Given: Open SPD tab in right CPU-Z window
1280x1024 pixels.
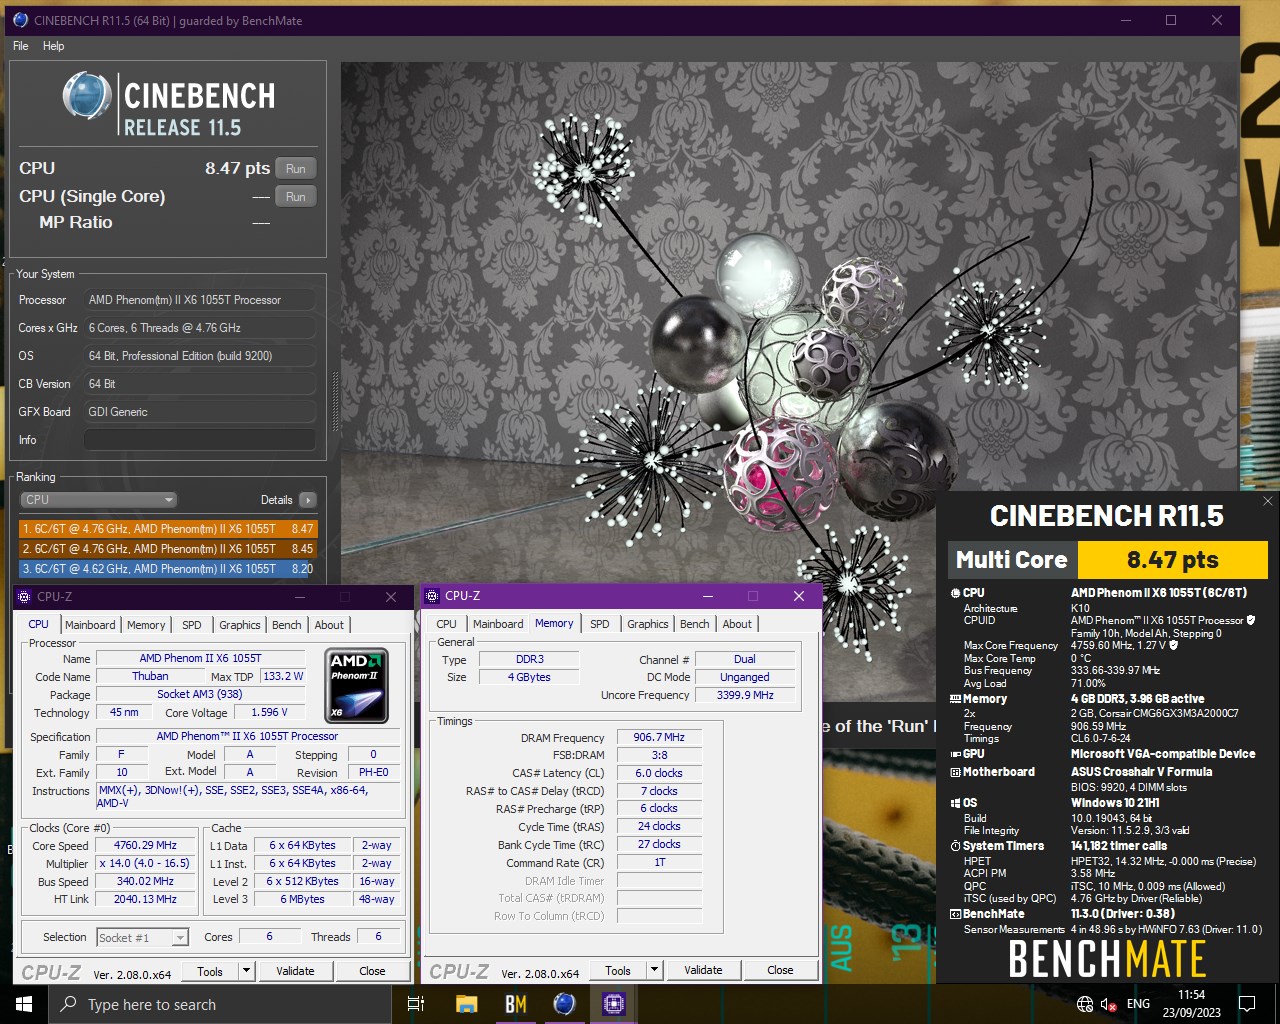Looking at the screenshot, I should [600, 624].
